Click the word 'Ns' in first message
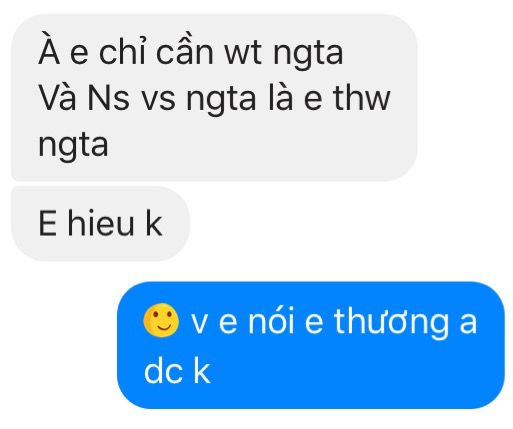Screen dimensions: 513x429 pyautogui.click(x=108, y=98)
